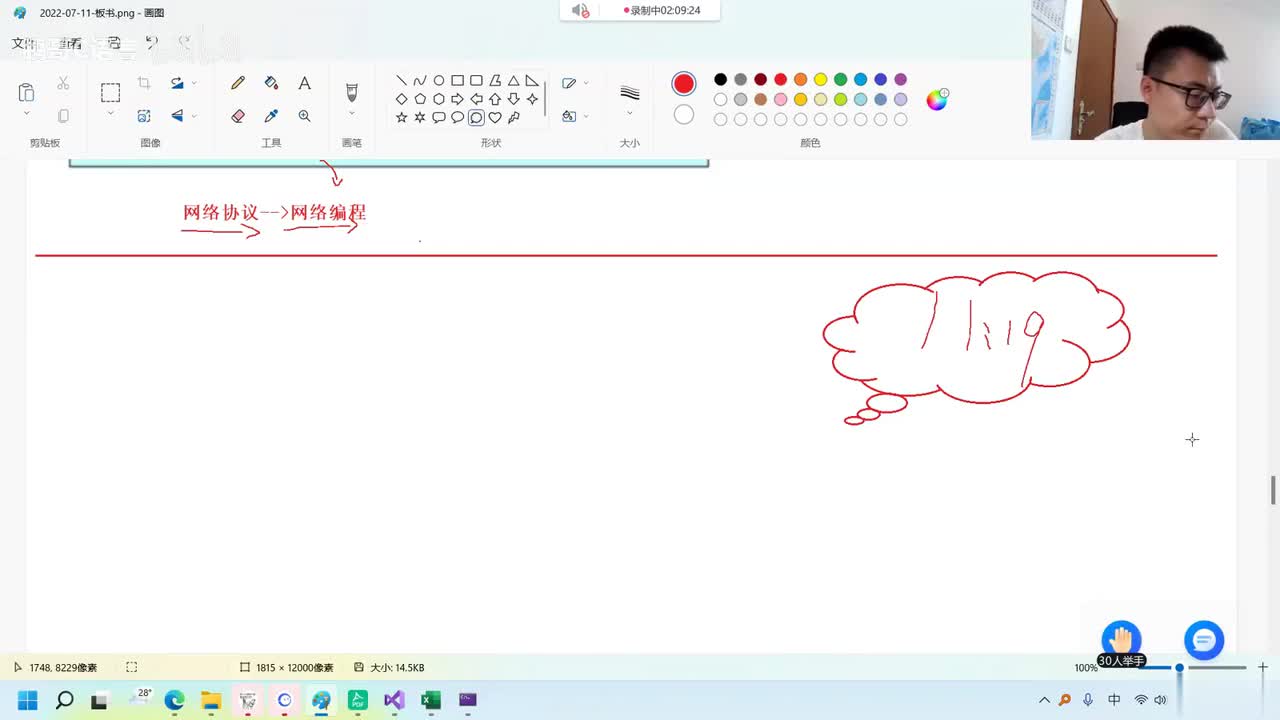
Task: Choose the Curve shape
Action: tap(420, 80)
